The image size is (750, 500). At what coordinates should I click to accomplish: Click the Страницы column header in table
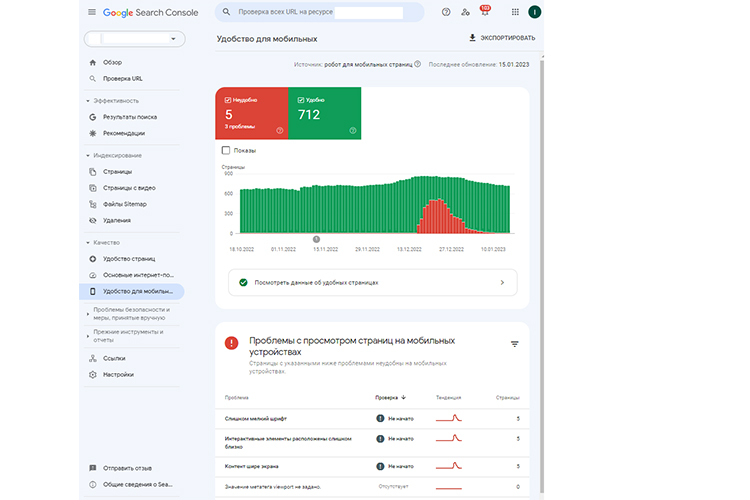point(507,398)
